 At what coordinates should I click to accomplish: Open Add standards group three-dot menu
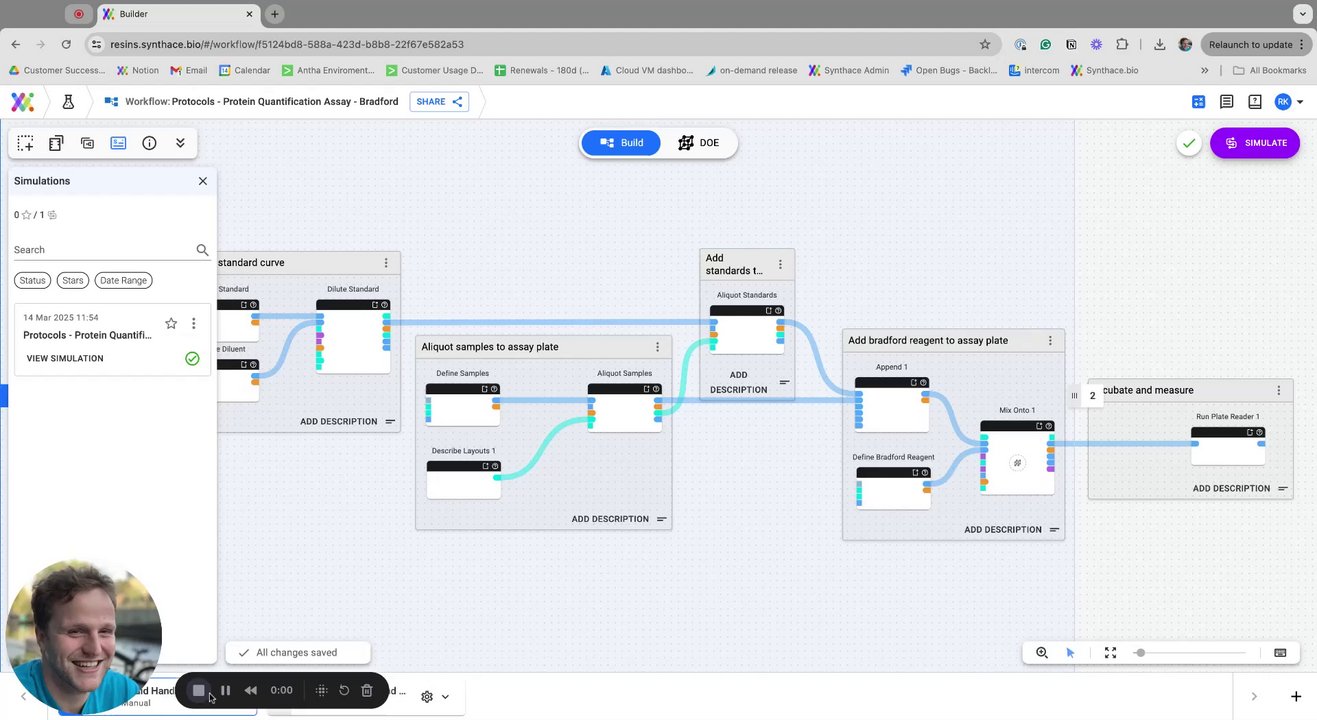coord(780,265)
